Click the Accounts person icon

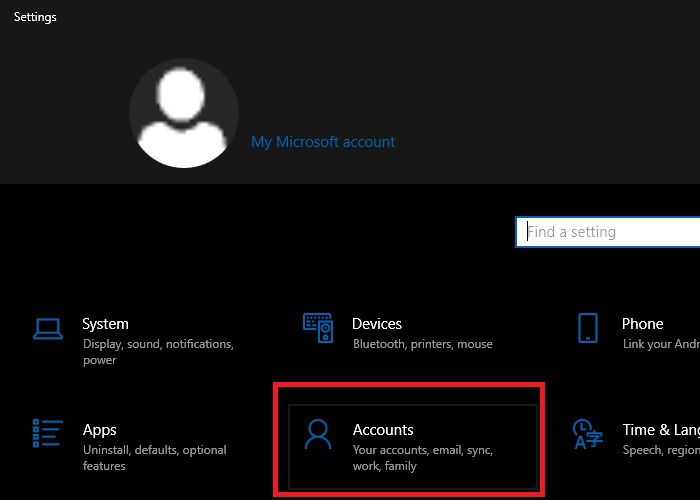(x=318, y=434)
